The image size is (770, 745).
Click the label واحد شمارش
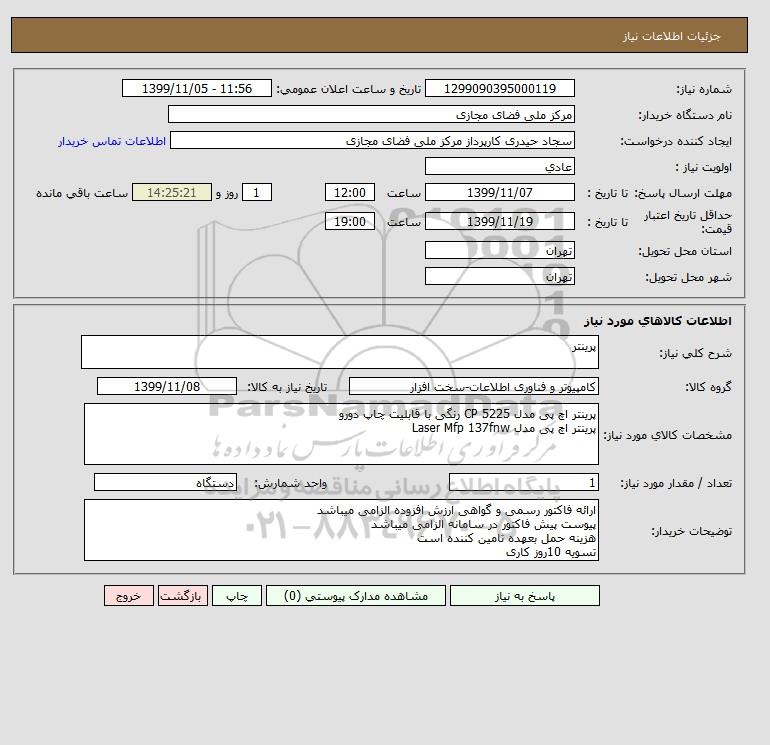[290, 483]
